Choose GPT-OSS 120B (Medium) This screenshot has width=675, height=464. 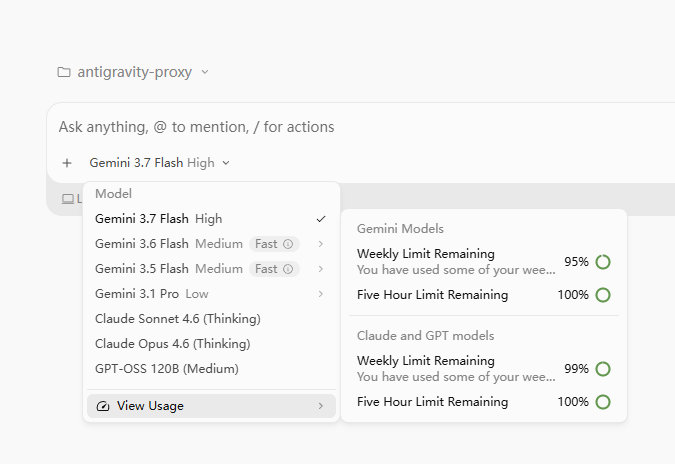(211, 369)
